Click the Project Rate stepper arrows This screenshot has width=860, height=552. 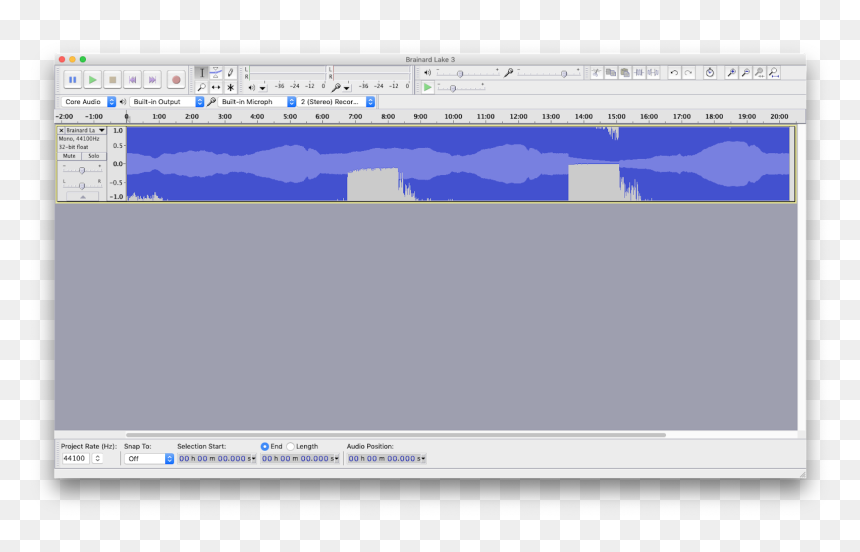pyautogui.click(x=98, y=458)
